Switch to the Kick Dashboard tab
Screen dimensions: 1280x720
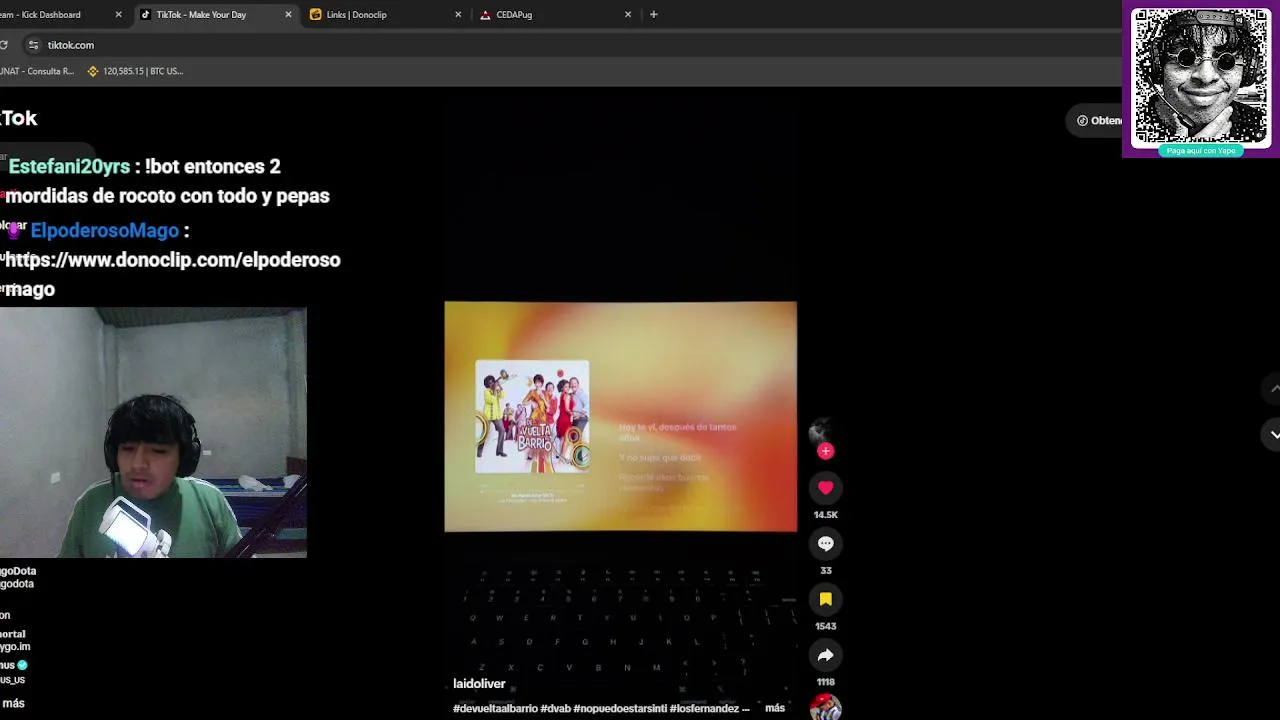click(55, 14)
